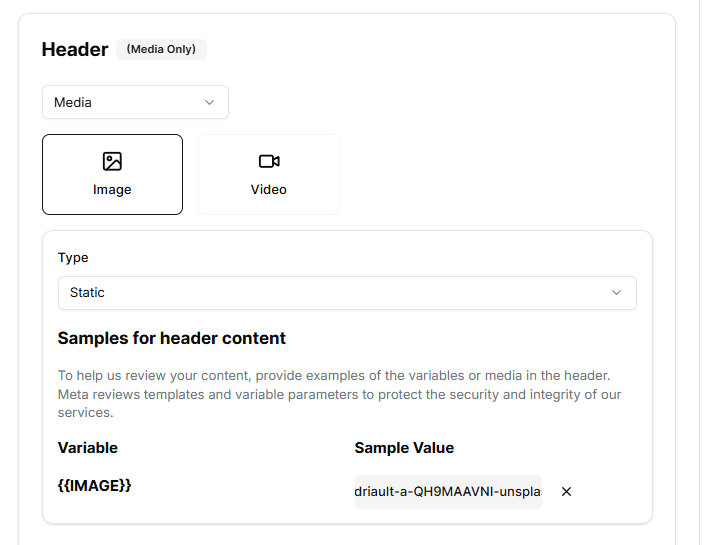Click the picture icon in the Image card
The image size is (726, 545).
pos(112,161)
